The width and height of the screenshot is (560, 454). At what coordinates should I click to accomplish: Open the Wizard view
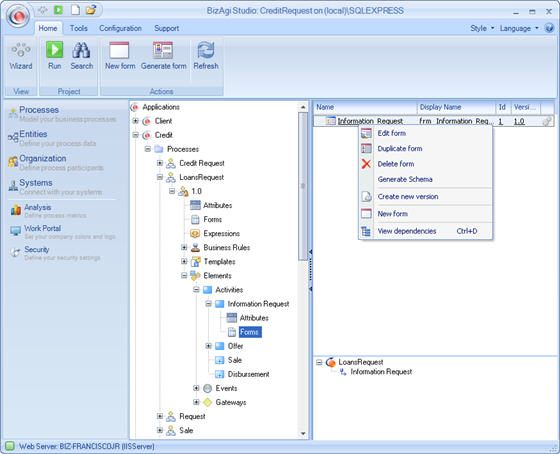[21, 56]
